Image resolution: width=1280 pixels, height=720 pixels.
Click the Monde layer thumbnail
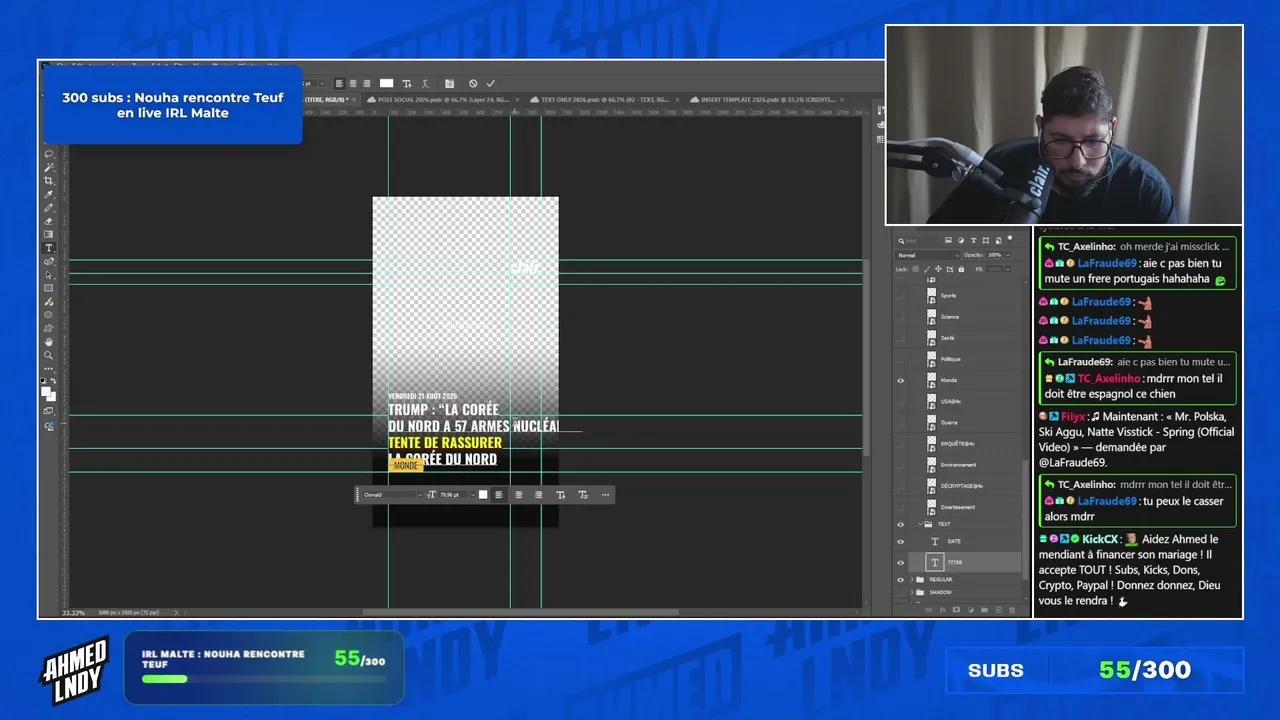pyautogui.click(x=932, y=380)
